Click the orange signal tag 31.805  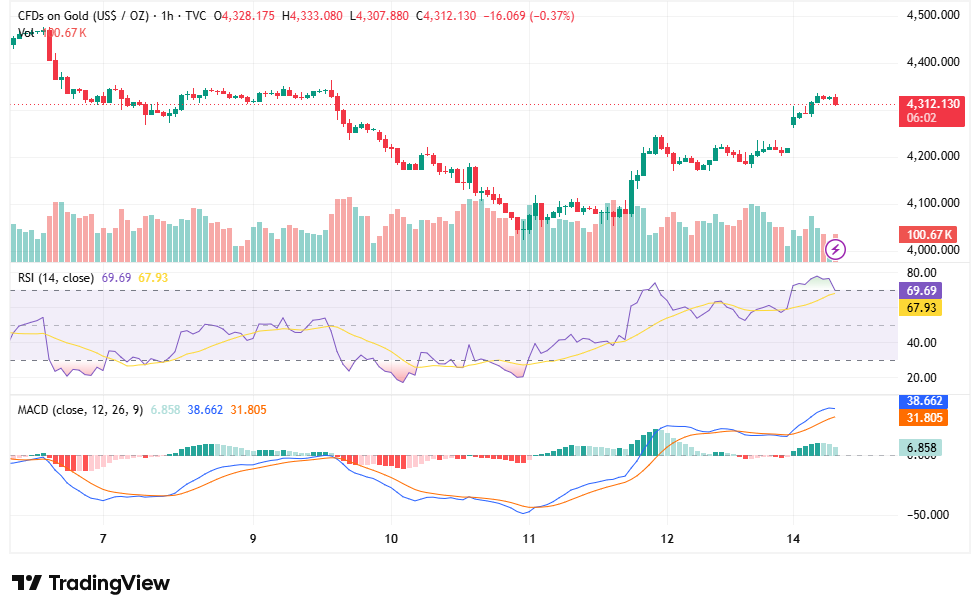tap(924, 417)
